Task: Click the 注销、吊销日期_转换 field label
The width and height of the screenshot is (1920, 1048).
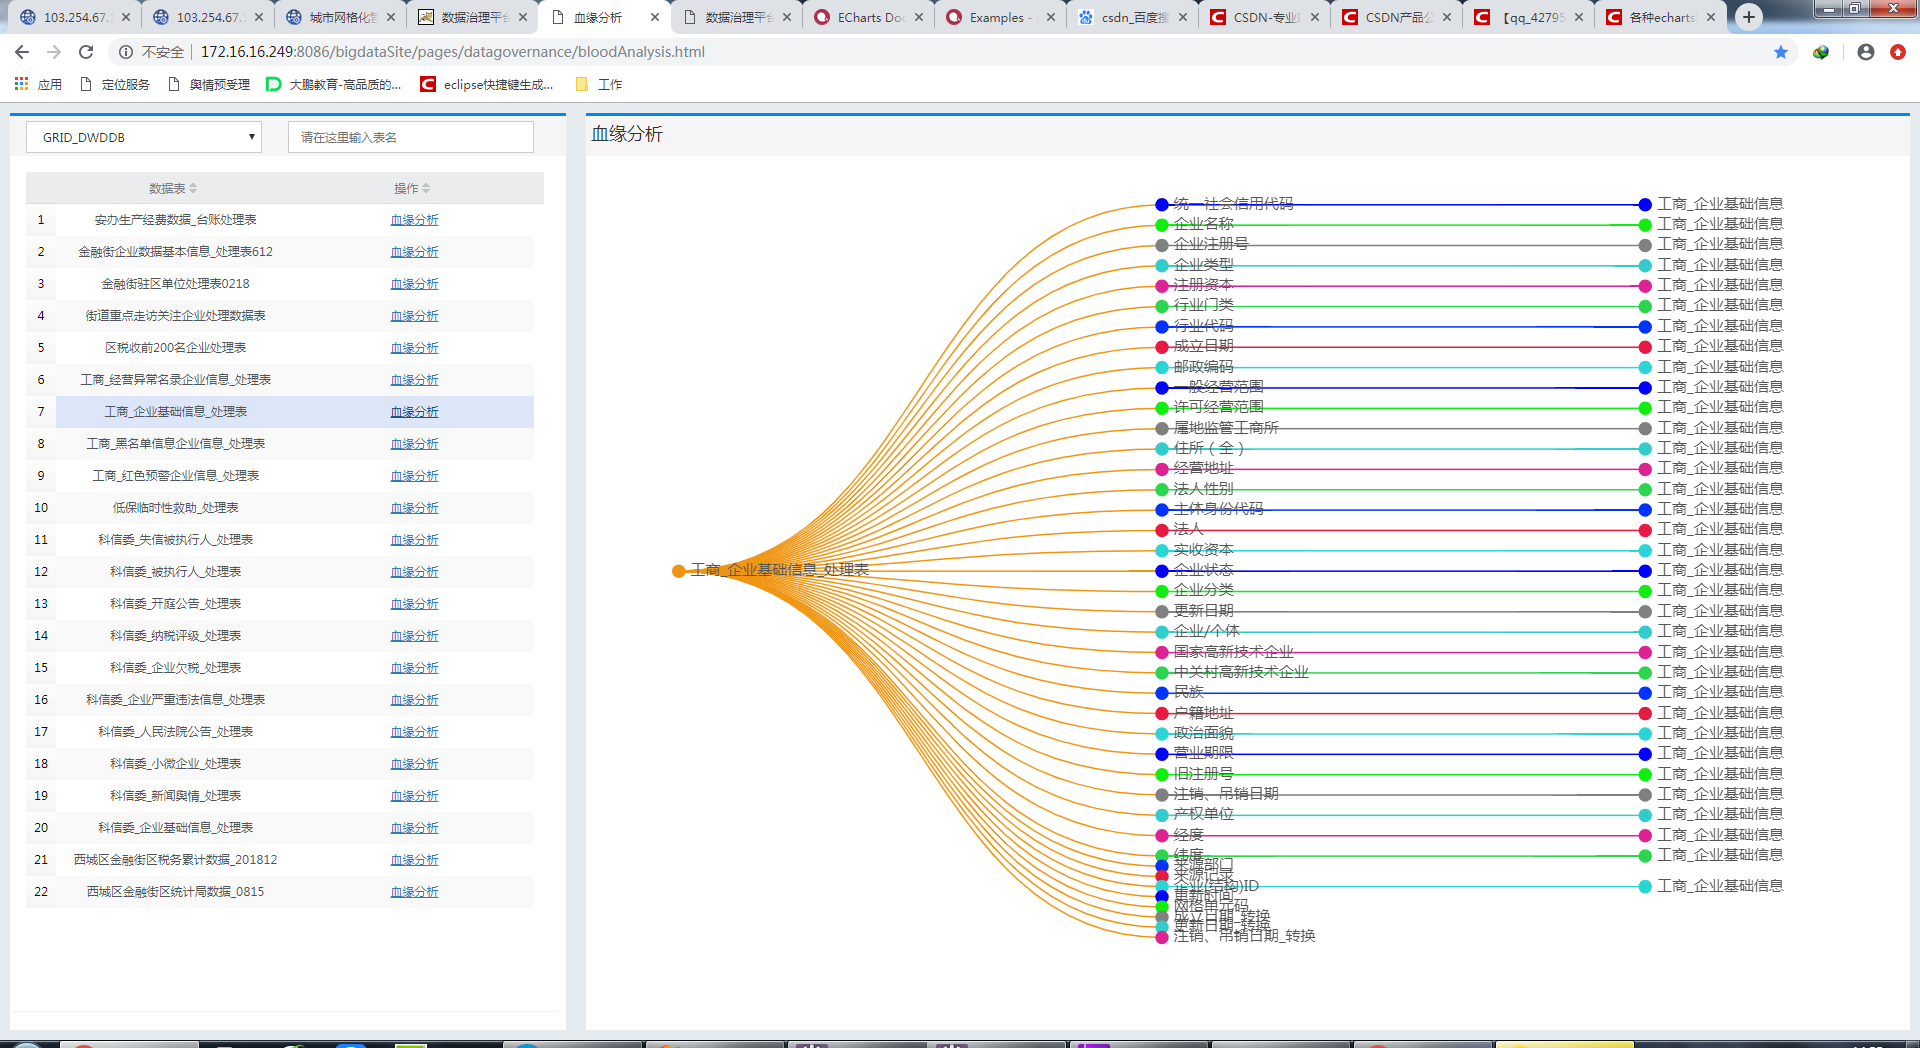Action: 1245,936
